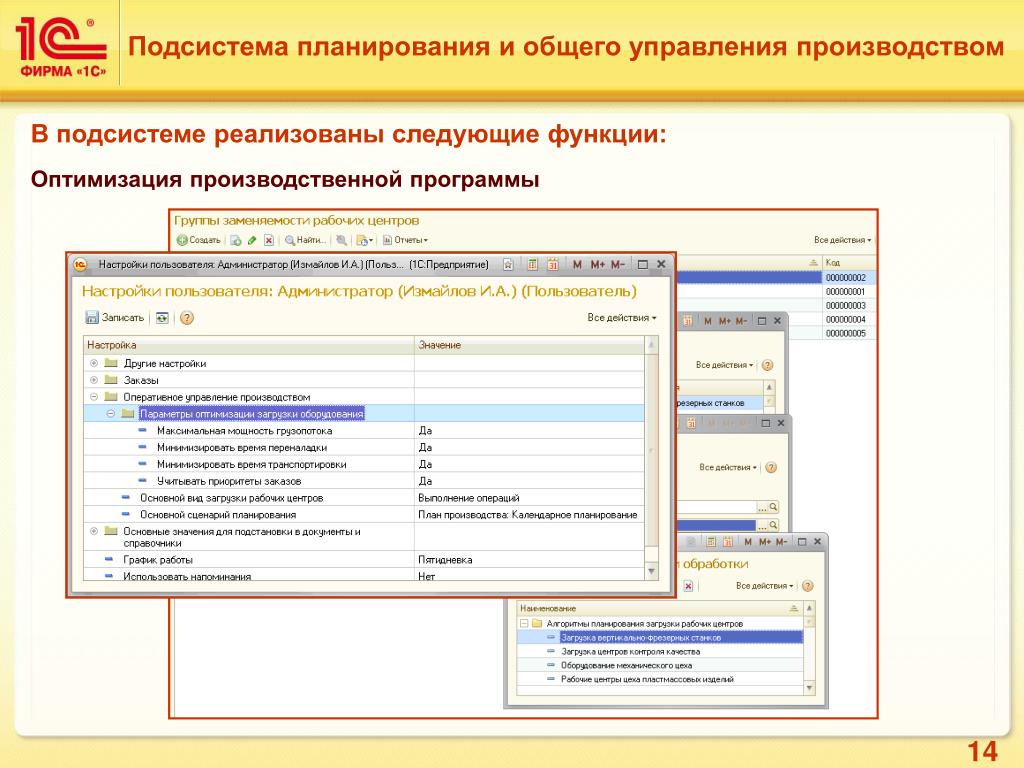Expand Основные значения для подстановки folder
The image size is (1024, 768).
coord(93,532)
